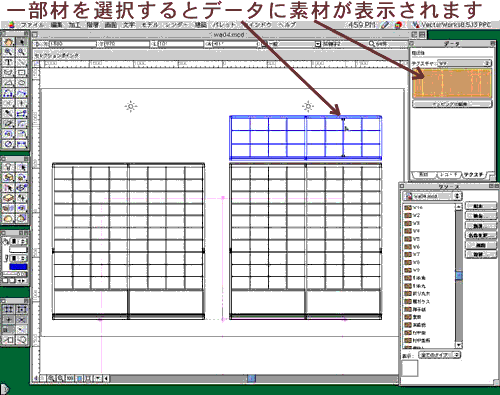The height and width of the screenshot is (395, 500).
Task: Expand the display type dropdown below the resource list
Action: pos(439,355)
